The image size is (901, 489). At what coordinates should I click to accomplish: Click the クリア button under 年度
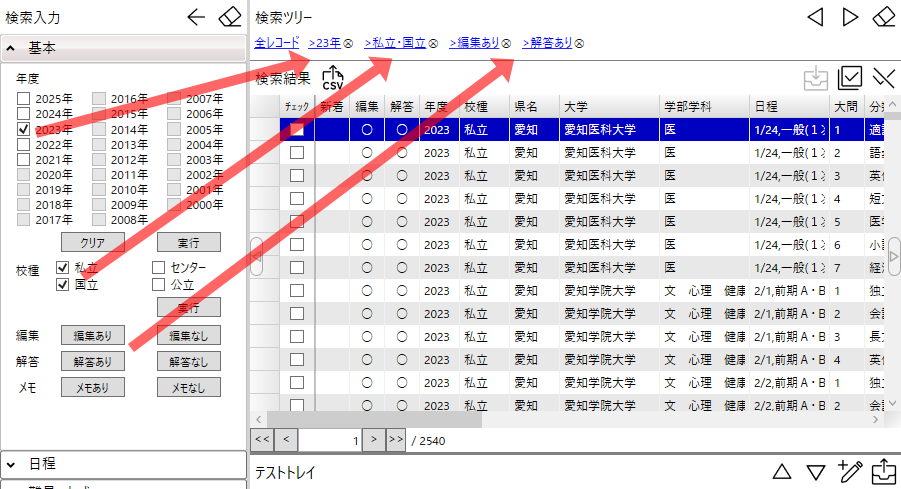(93, 242)
